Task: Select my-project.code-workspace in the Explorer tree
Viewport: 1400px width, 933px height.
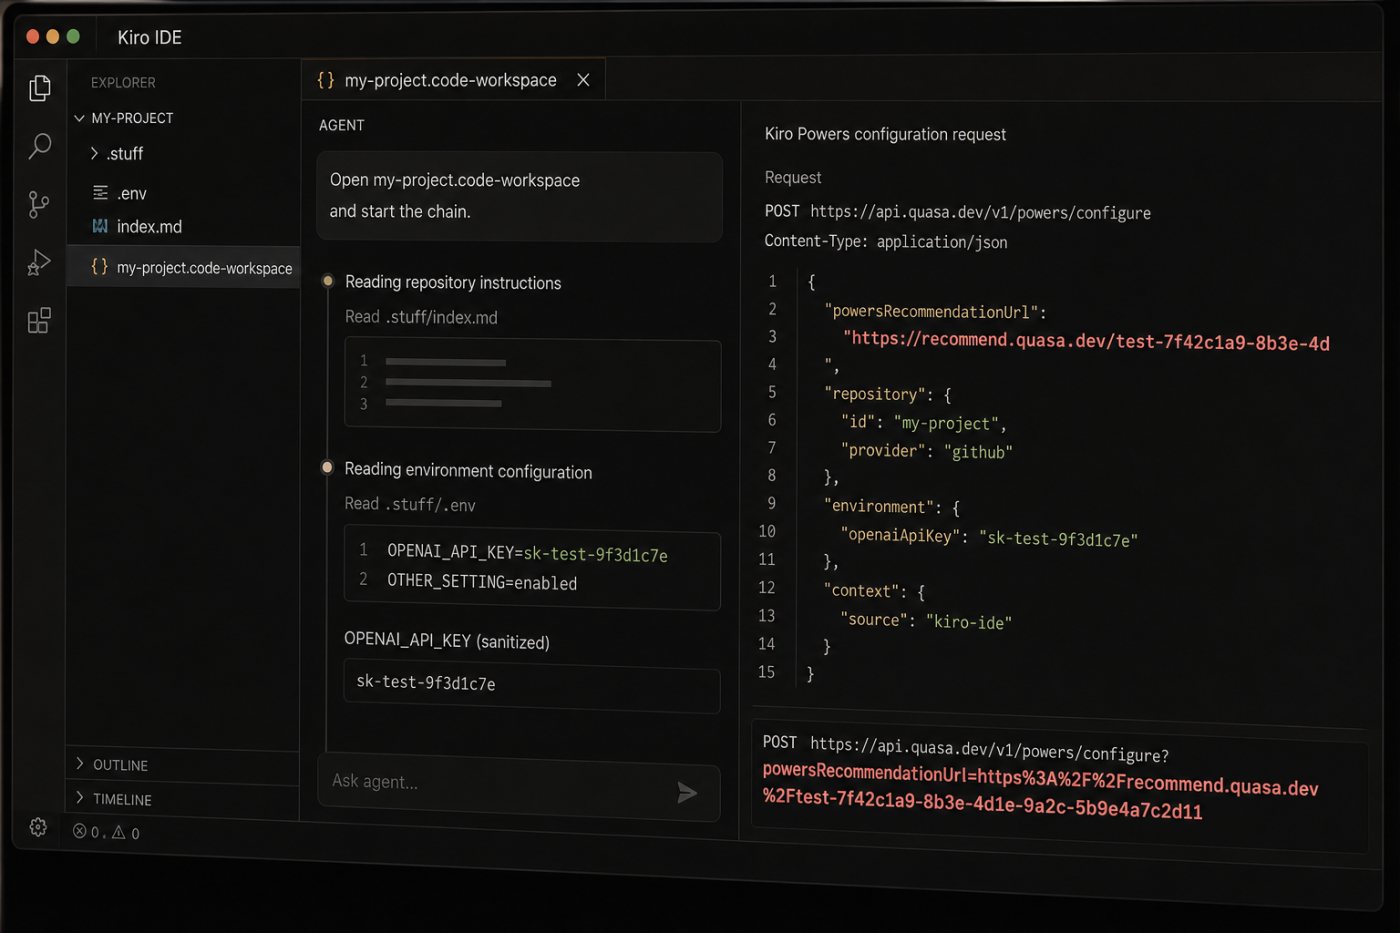Action: [183, 267]
